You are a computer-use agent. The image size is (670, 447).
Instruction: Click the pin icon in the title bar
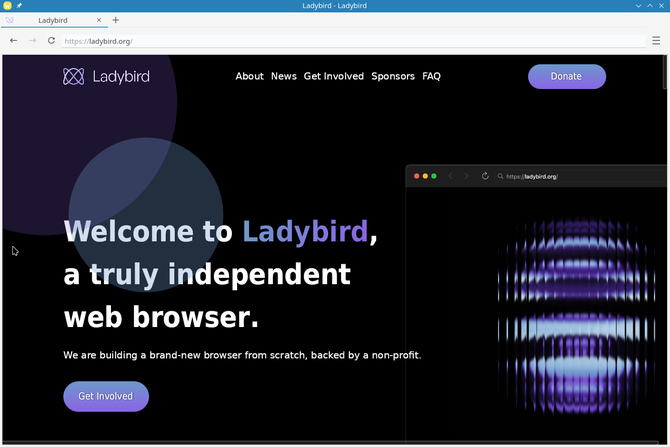pos(19,6)
